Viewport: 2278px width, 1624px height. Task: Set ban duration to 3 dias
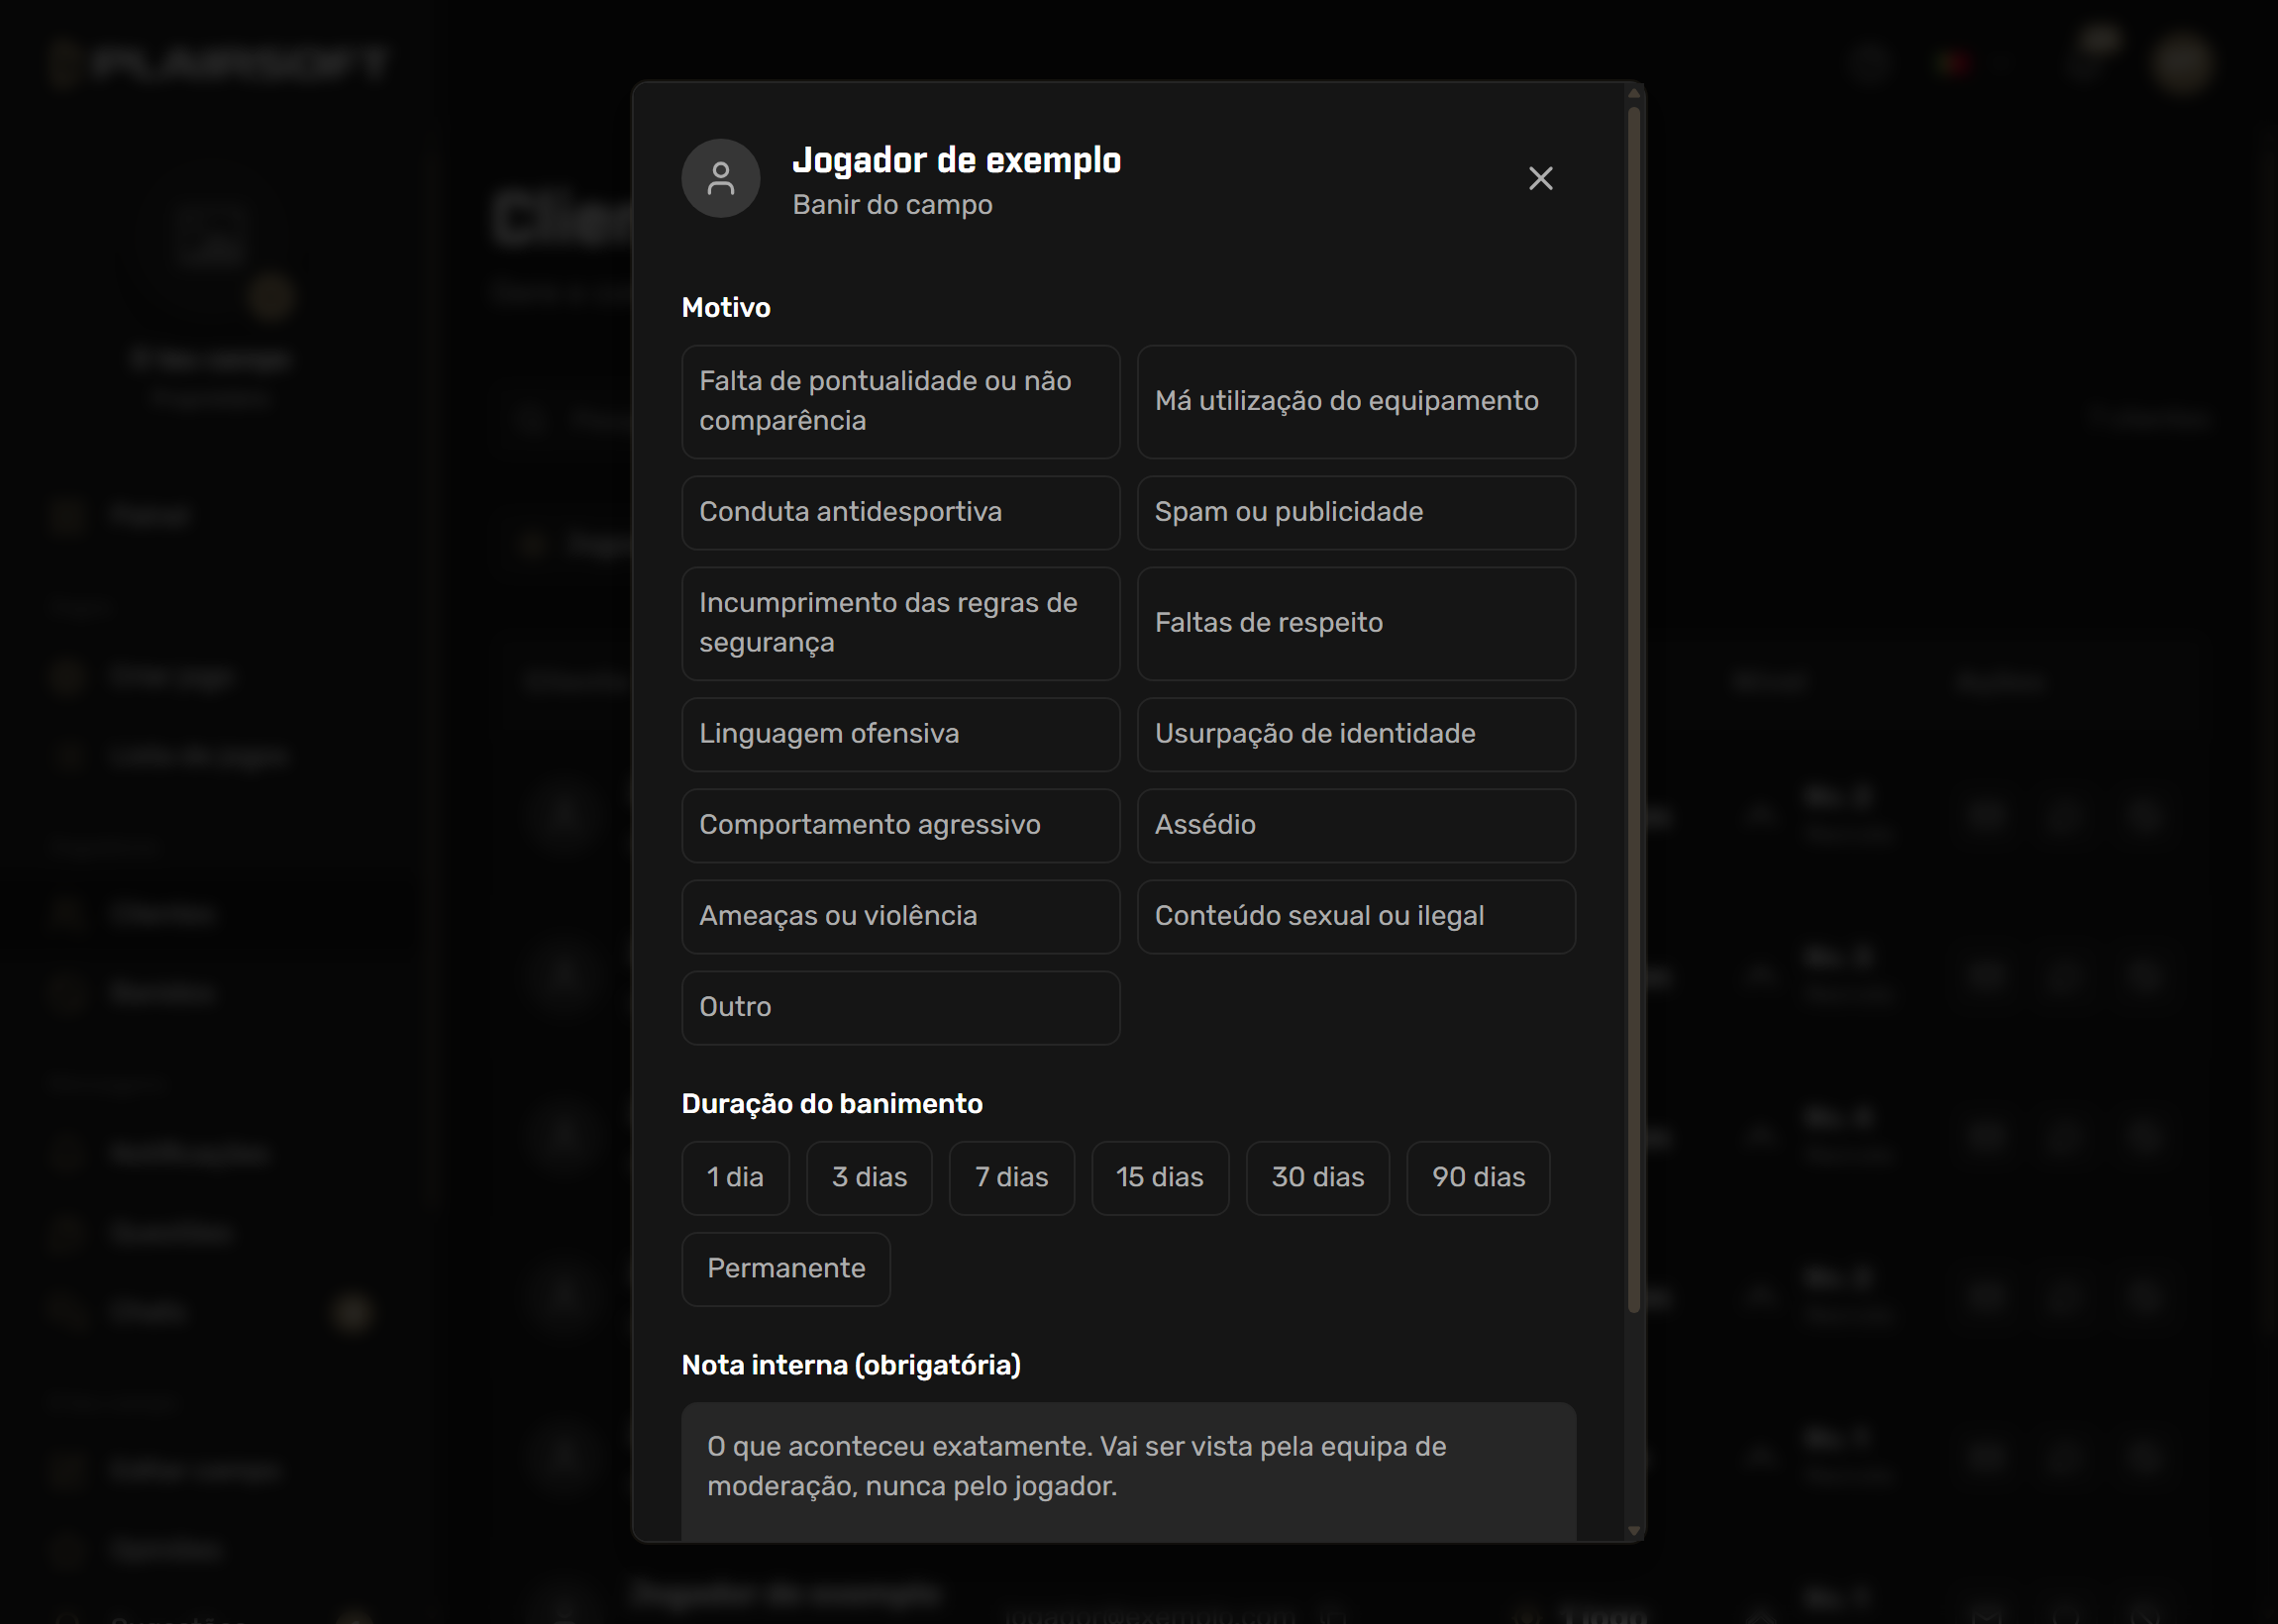point(869,1178)
